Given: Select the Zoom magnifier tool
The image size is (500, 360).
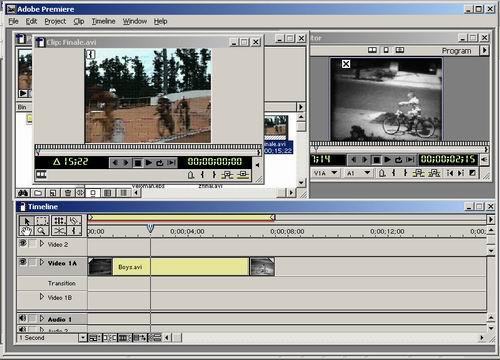Looking at the screenshot, I should click(42, 231).
